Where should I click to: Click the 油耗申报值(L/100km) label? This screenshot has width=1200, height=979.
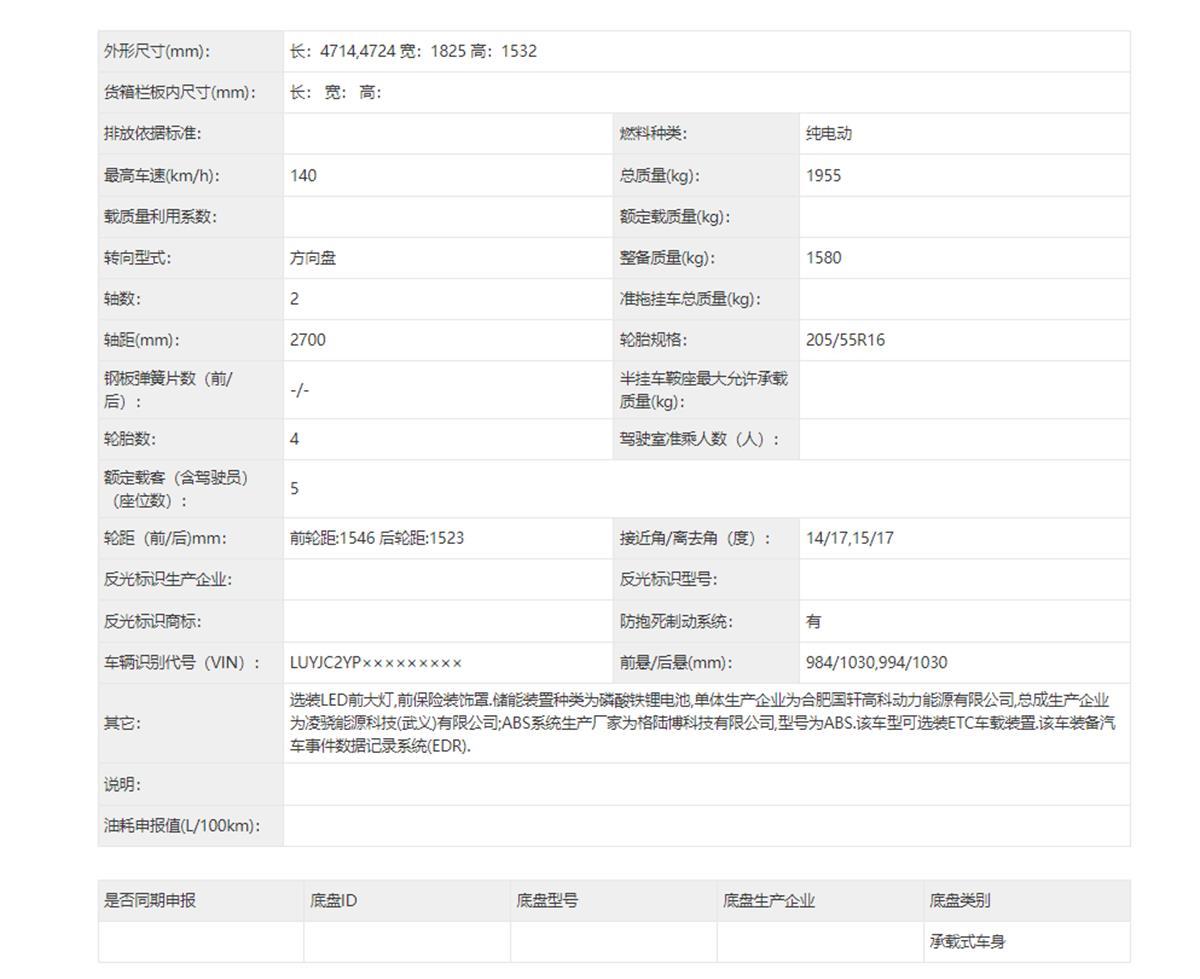pyautogui.click(x=182, y=826)
